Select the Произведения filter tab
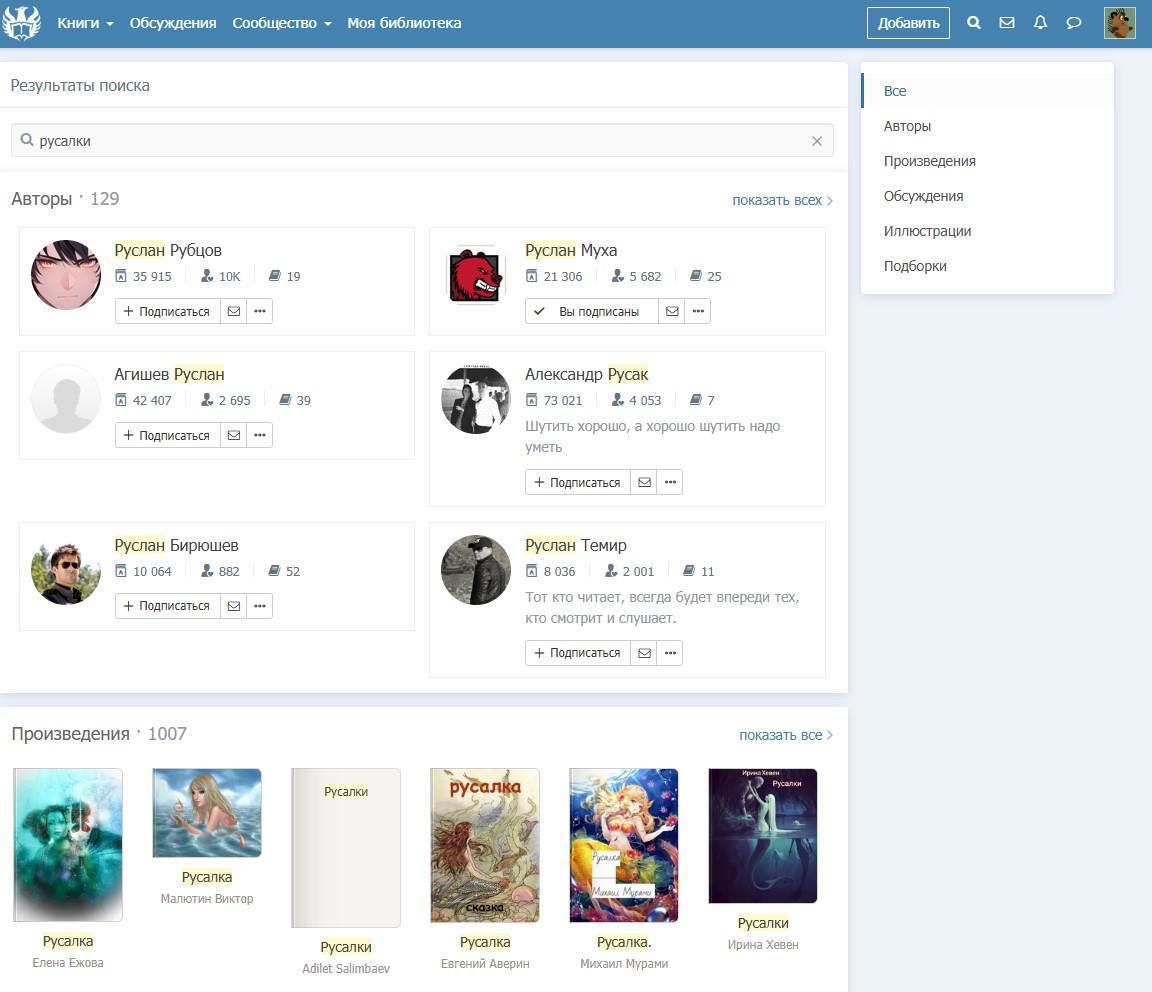 (x=929, y=161)
